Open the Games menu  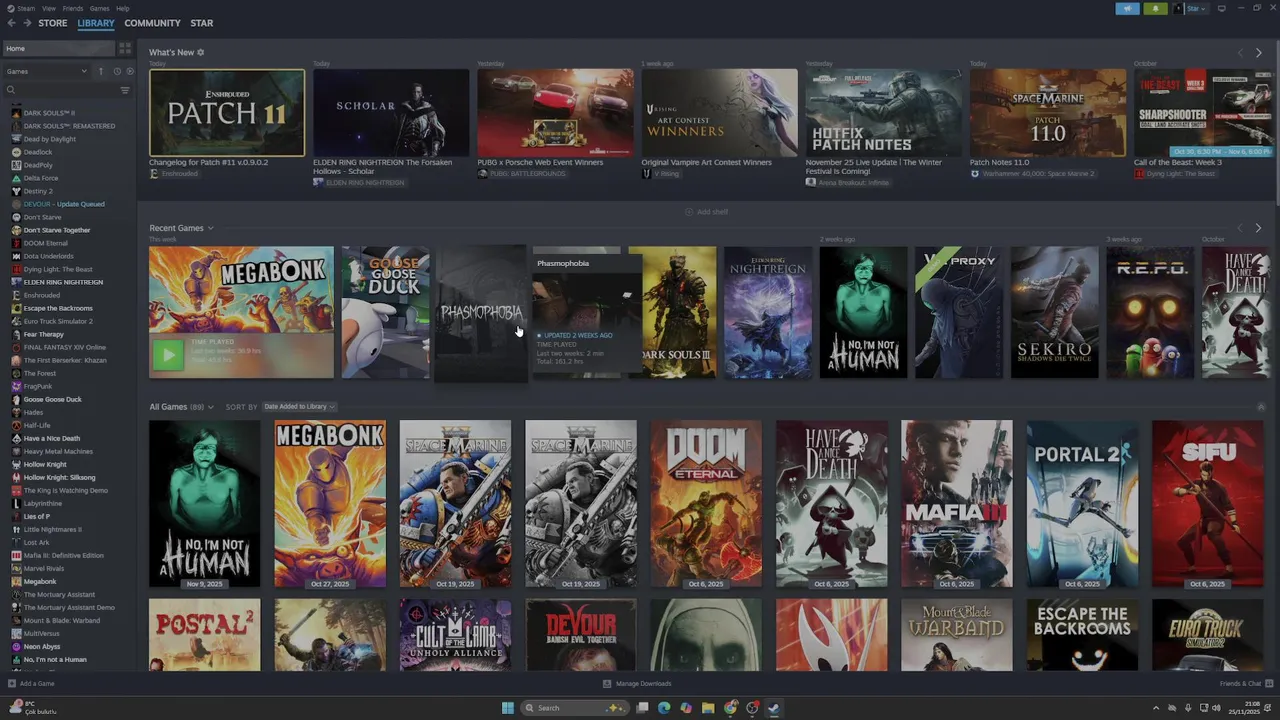pos(100,8)
